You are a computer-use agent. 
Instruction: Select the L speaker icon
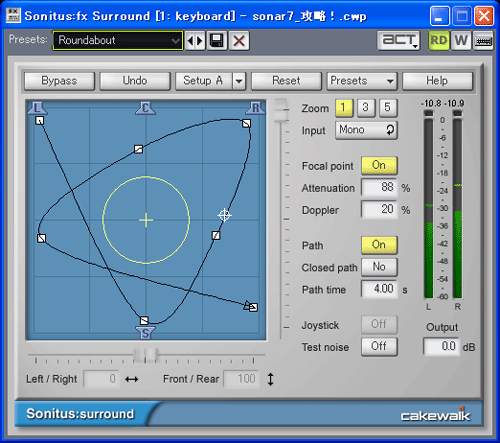point(37,108)
